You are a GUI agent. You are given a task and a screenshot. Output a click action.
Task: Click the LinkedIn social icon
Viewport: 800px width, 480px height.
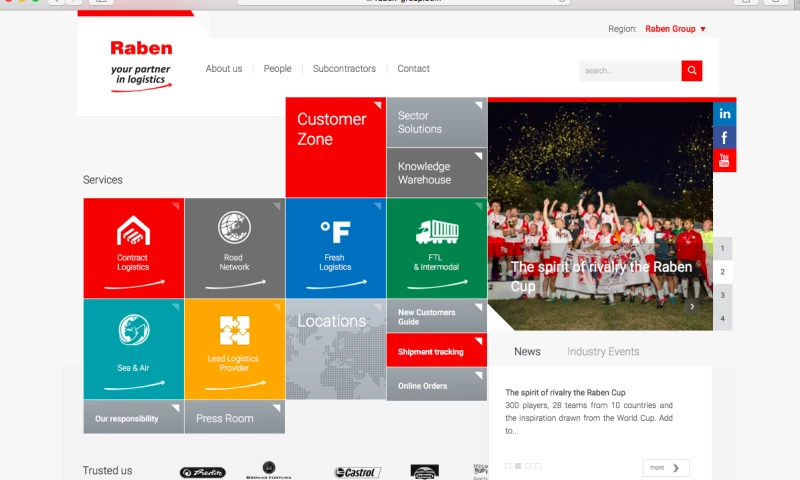(x=725, y=113)
